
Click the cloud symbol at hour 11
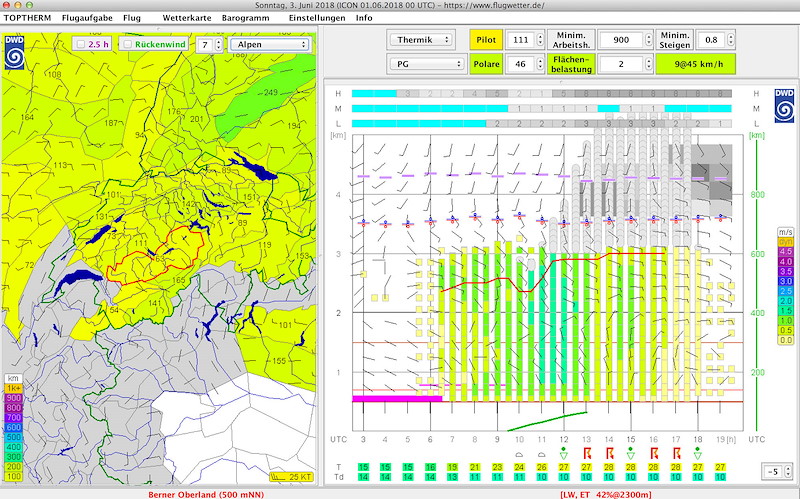pos(542,454)
